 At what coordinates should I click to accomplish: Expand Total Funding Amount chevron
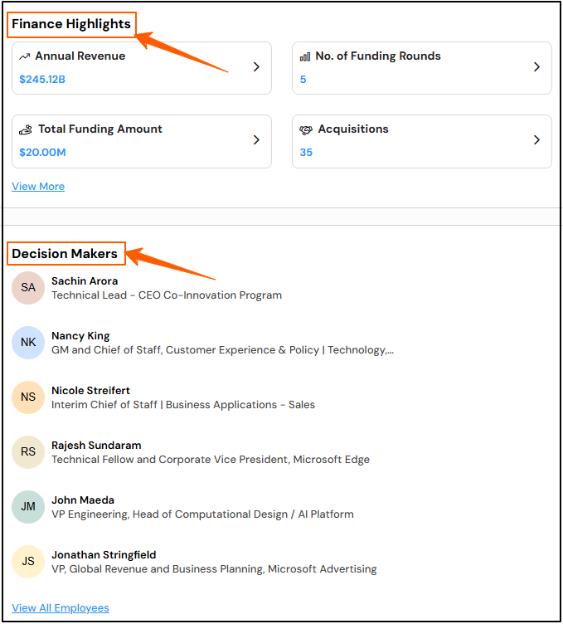pyautogui.click(x=257, y=140)
